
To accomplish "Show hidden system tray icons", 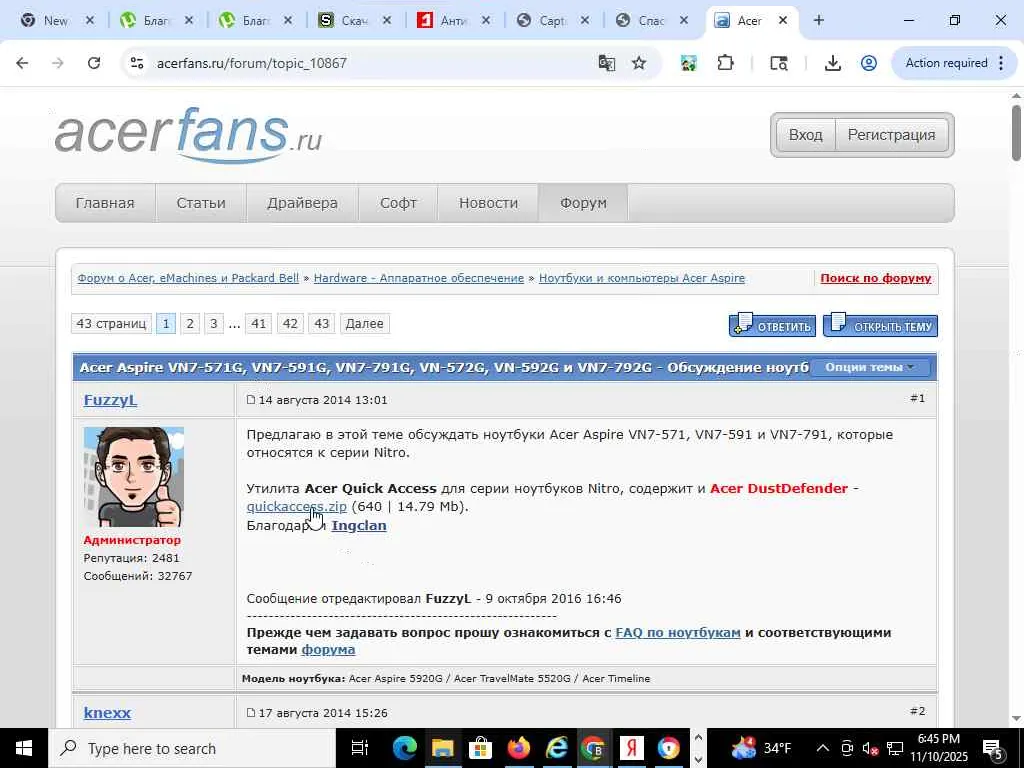I will click(x=823, y=748).
